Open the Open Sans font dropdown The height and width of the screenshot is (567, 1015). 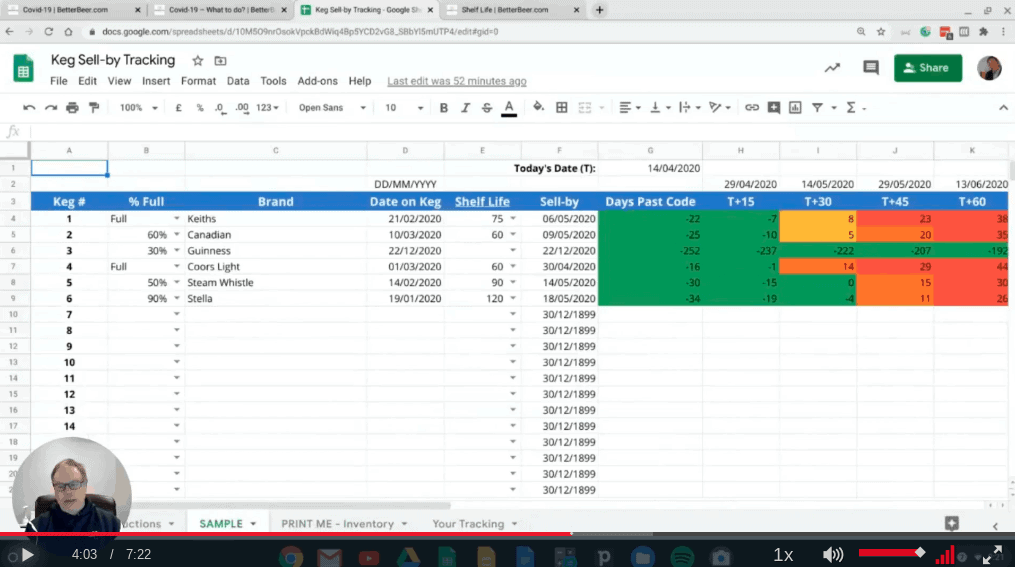tap(331, 107)
